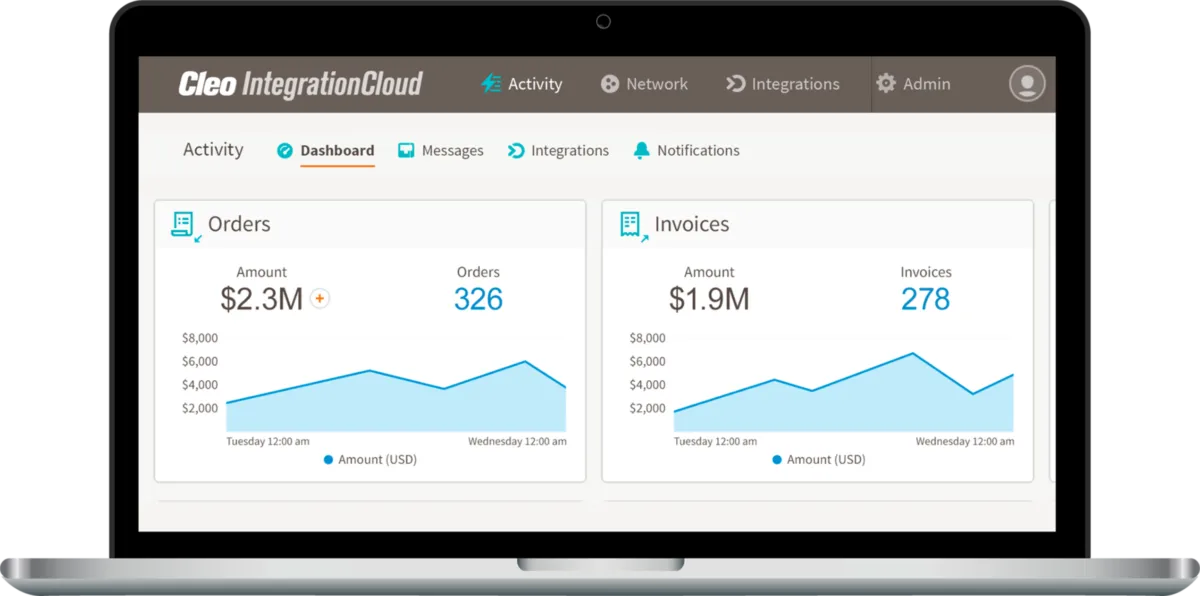Open the Network menu in top bar
The width and height of the screenshot is (1200, 596).
click(656, 84)
